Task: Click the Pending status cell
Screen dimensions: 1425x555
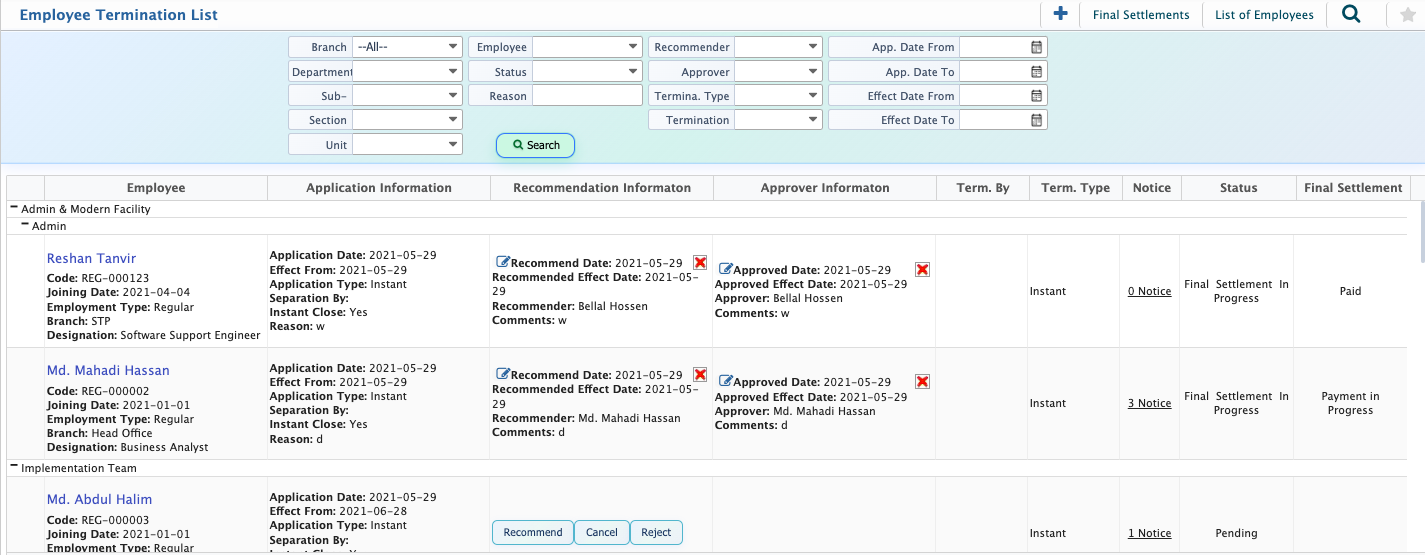Action: 1236,533
